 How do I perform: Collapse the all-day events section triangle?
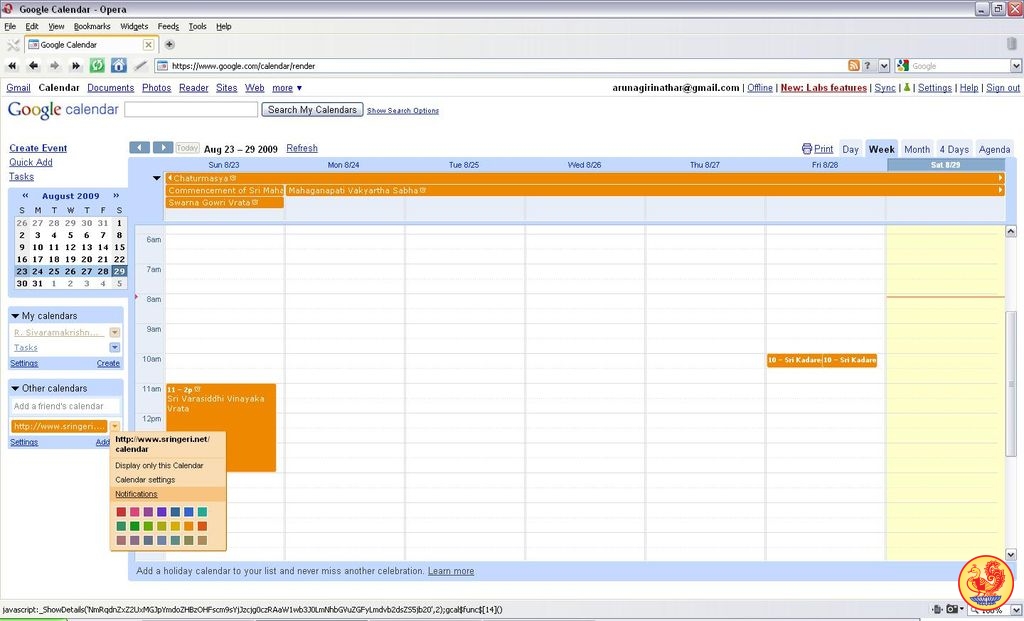point(157,178)
